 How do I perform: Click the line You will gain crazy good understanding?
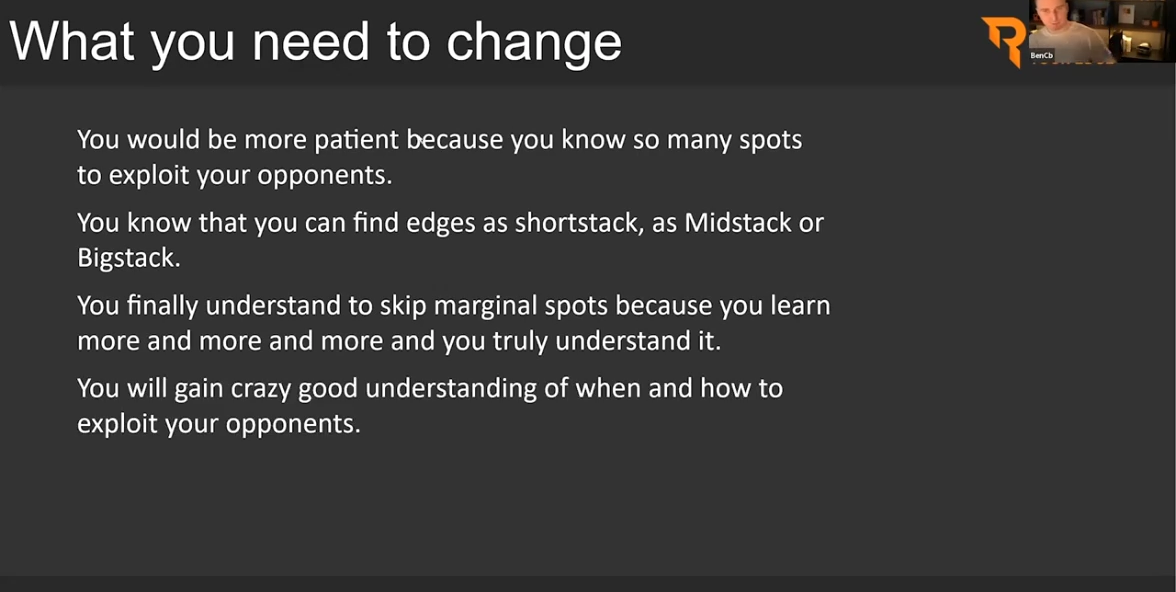pos(430,389)
